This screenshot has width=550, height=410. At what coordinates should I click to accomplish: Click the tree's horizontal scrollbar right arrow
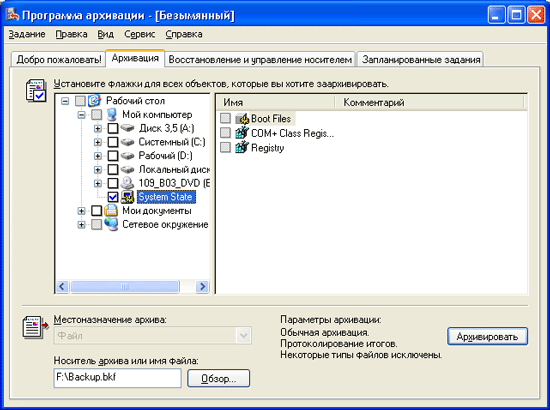pos(202,287)
